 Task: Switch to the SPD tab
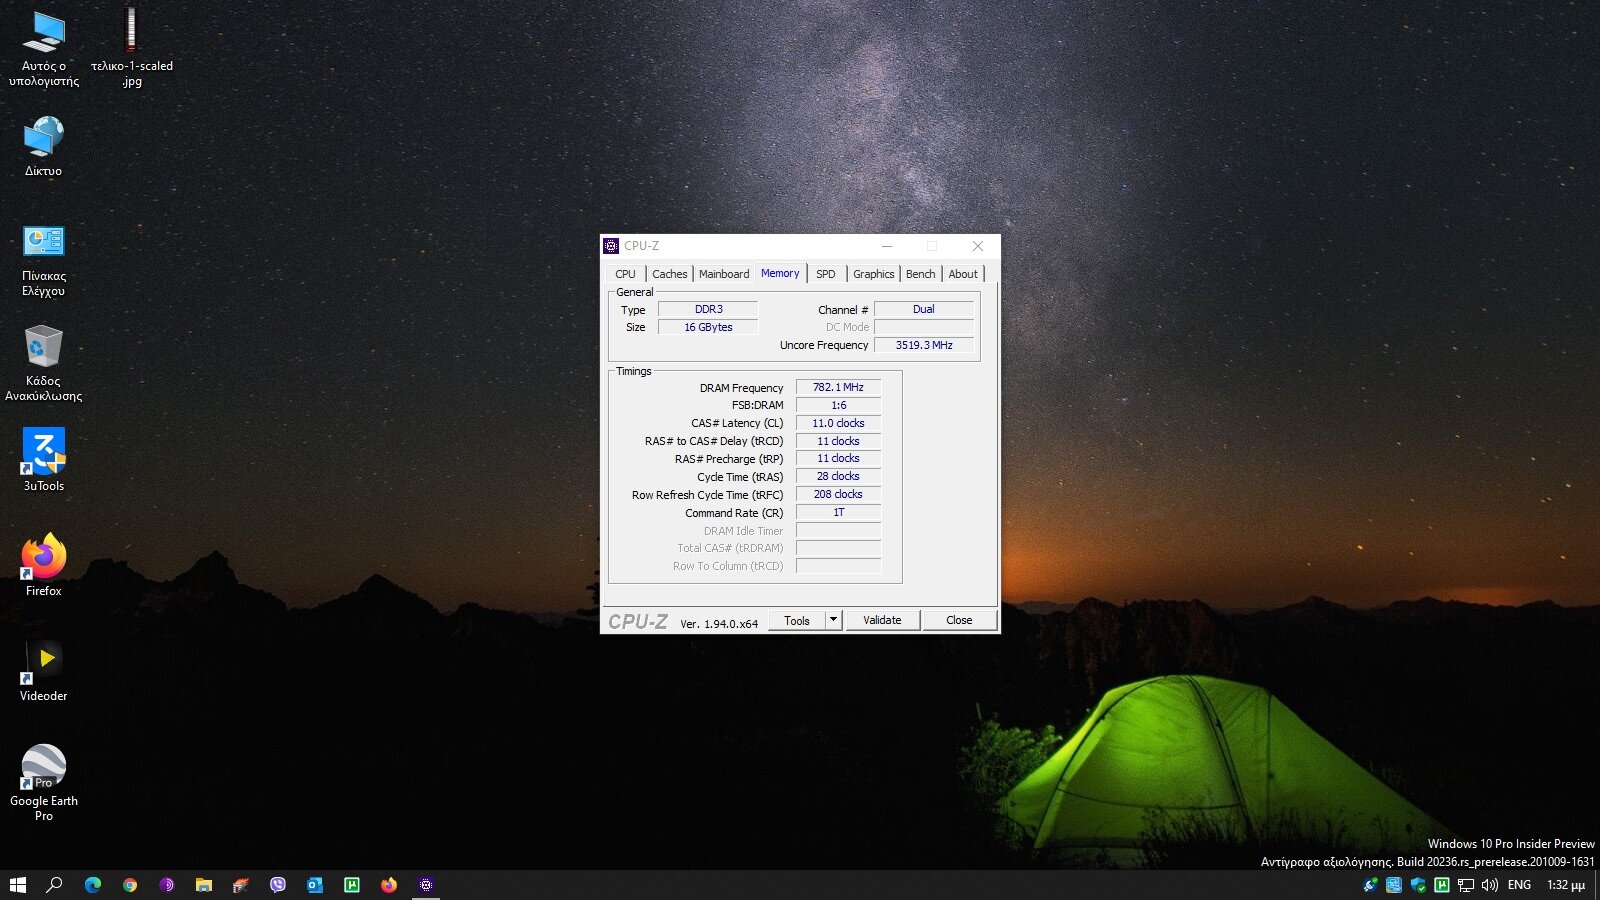pyautogui.click(x=825, y=274)
